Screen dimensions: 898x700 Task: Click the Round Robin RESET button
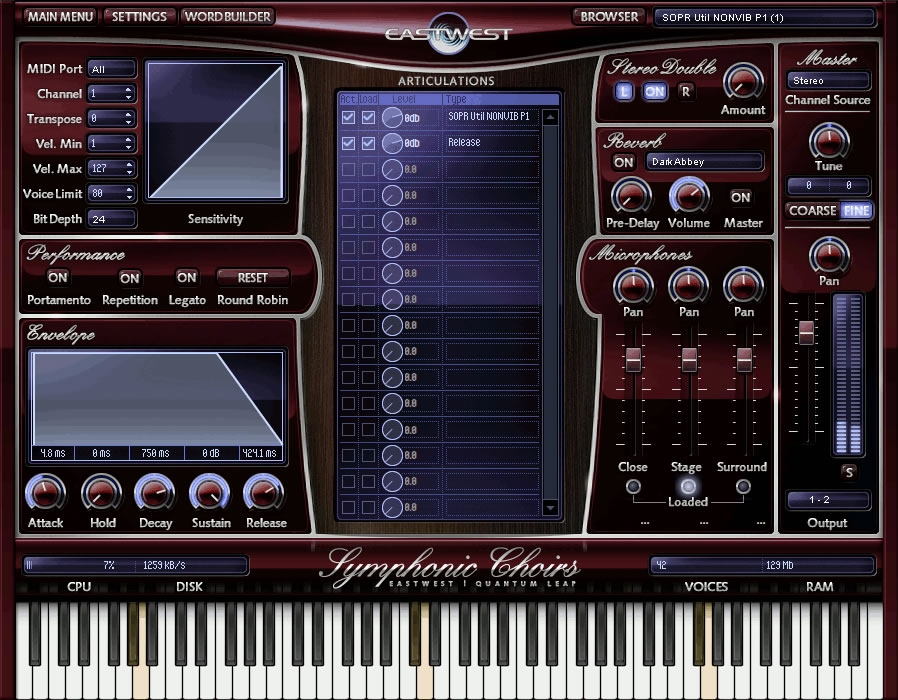[253, 278]
